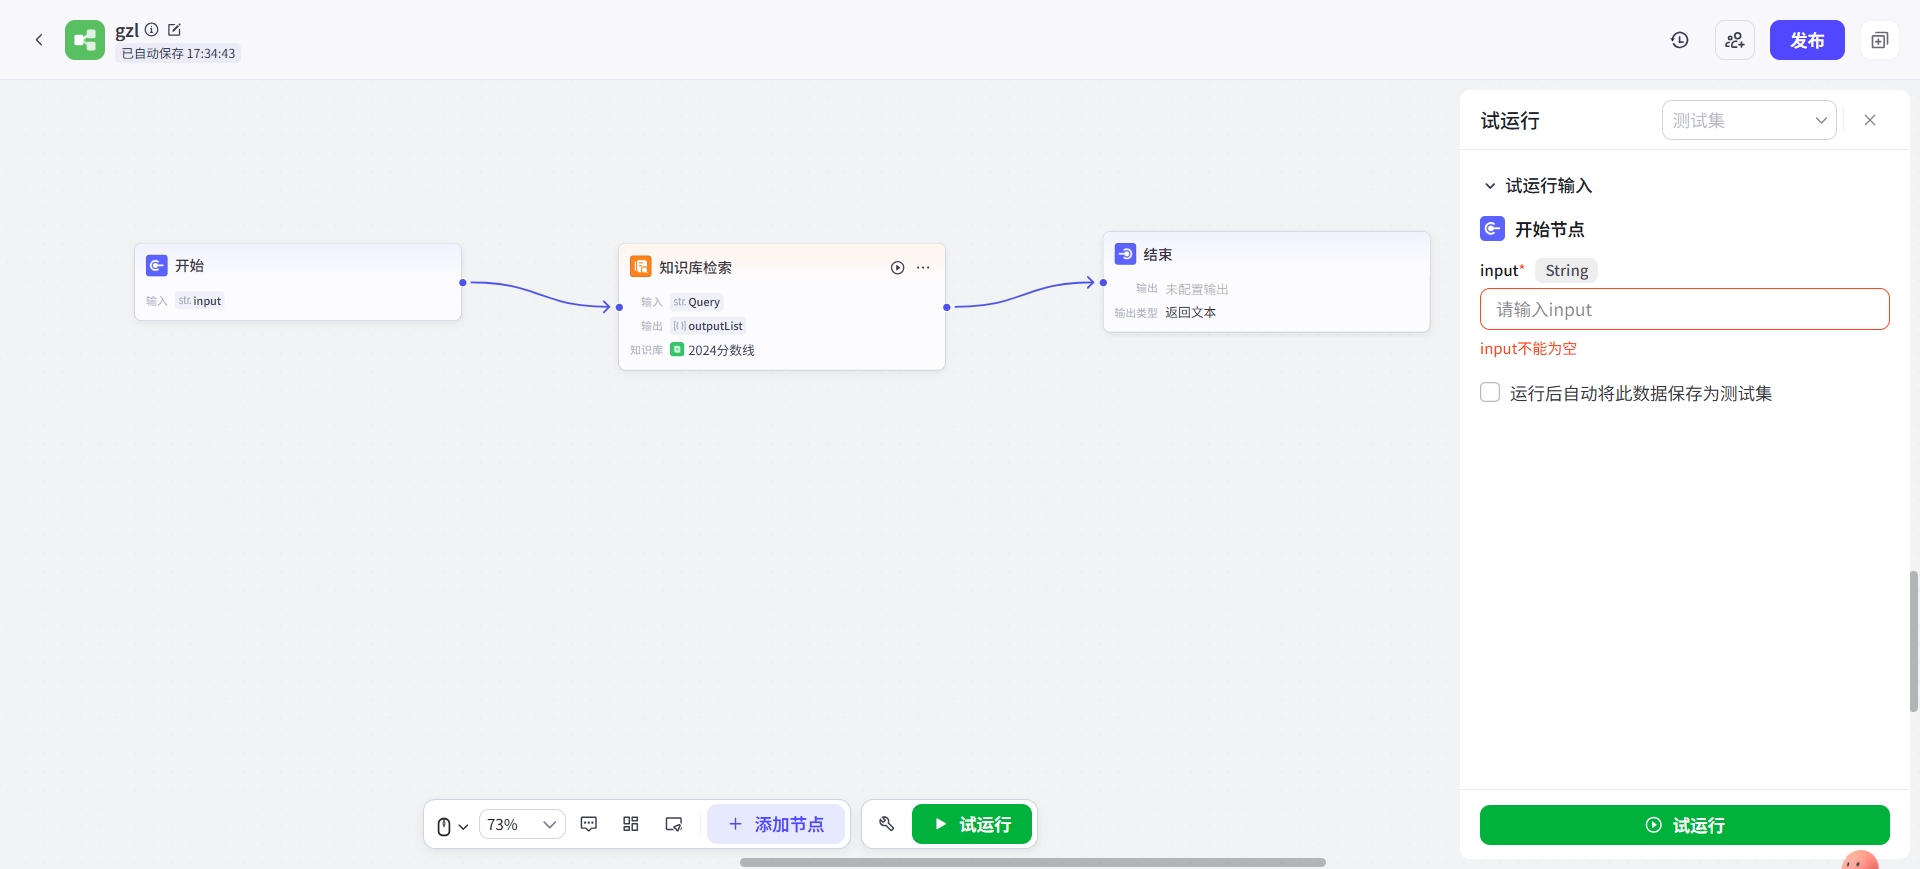Click the horizontal canvas scrollbar
Screen dimensions: 1920x869
tap(1032, 862)
